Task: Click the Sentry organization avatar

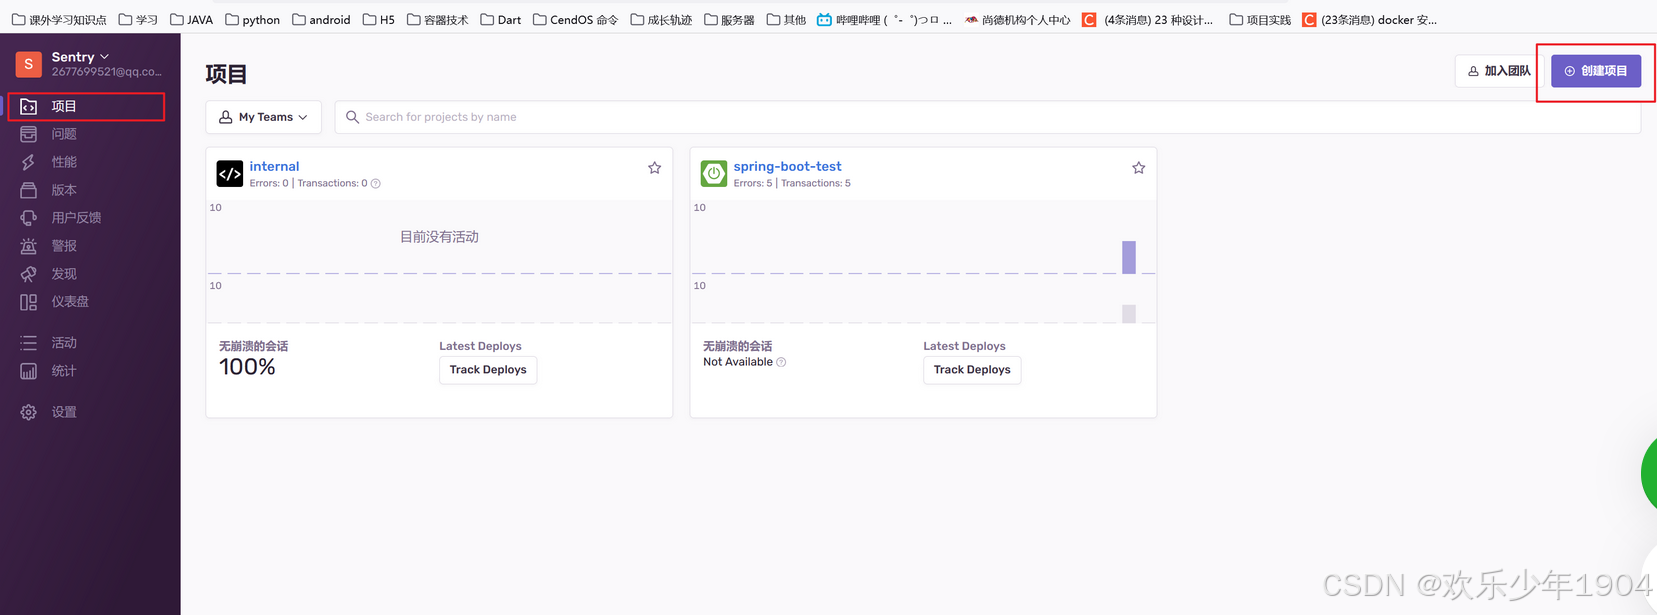Action: (29, 64)
